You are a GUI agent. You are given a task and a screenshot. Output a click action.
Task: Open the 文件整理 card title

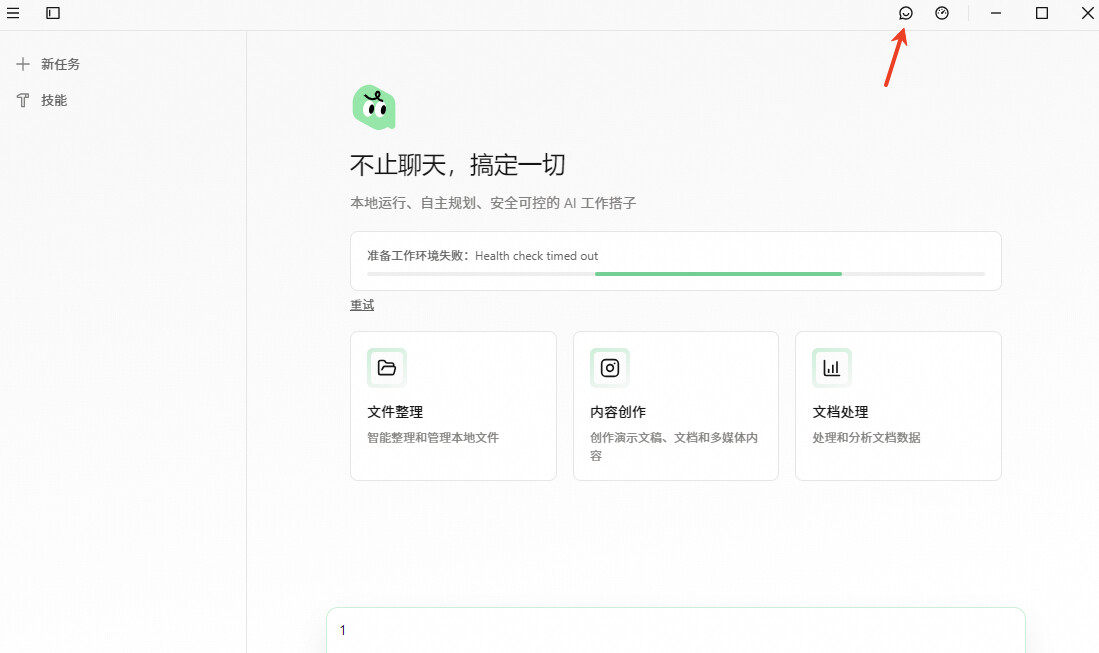(x=395, y=412)
